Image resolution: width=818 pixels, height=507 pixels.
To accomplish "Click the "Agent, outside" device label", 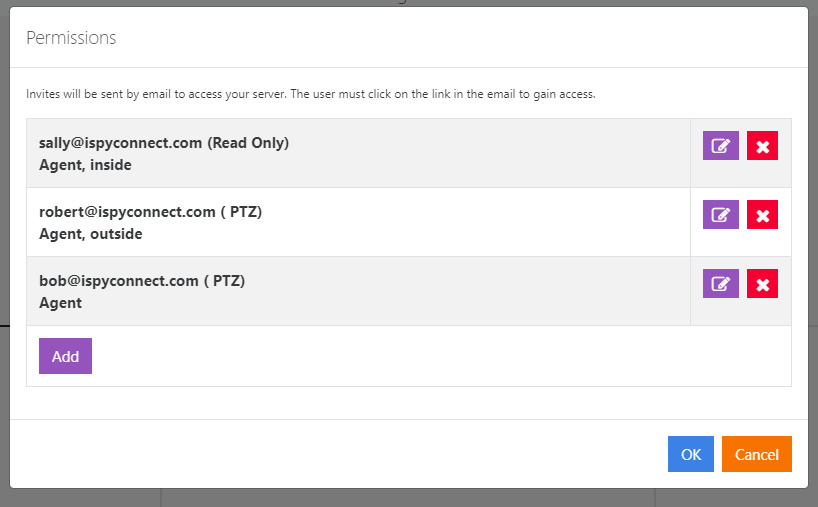I will (x=90, y=234).
